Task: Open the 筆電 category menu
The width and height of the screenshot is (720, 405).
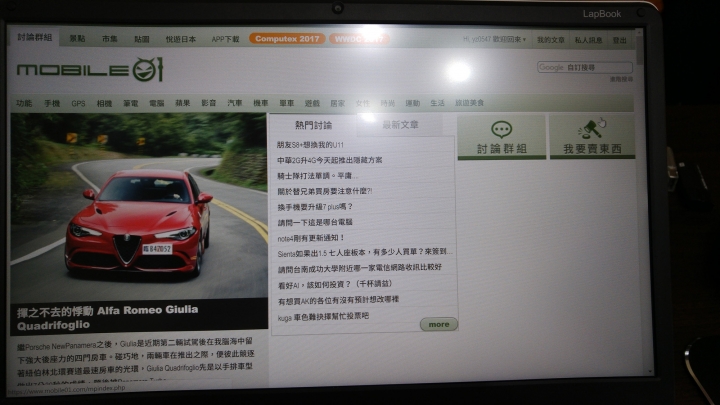Action: (130, 103)
